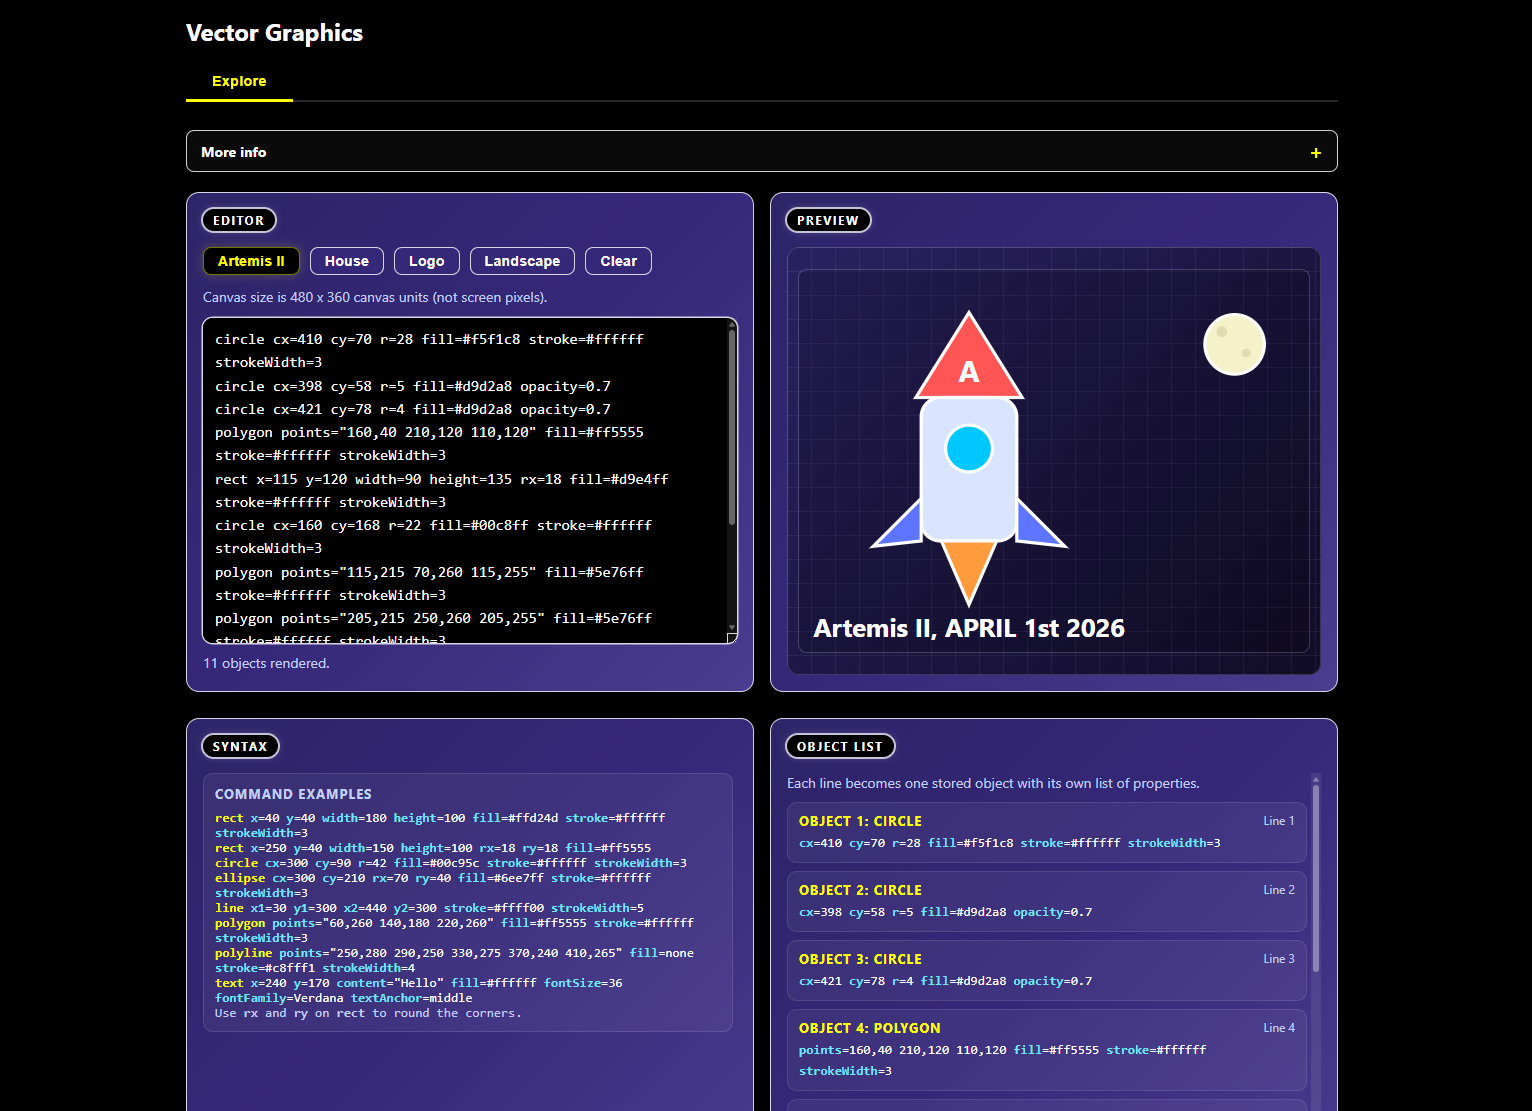Select the Object 2: Circle card
This screenshot has height=1111, width=1532.
point(1047,901)
